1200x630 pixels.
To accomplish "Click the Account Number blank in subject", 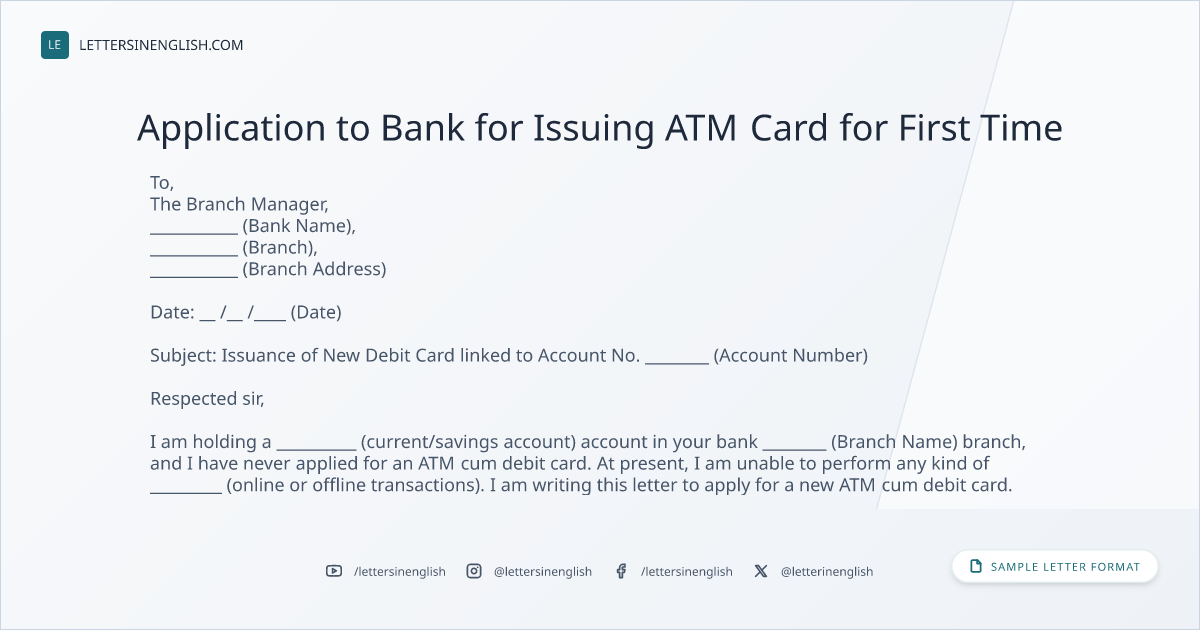I will 677,356.
